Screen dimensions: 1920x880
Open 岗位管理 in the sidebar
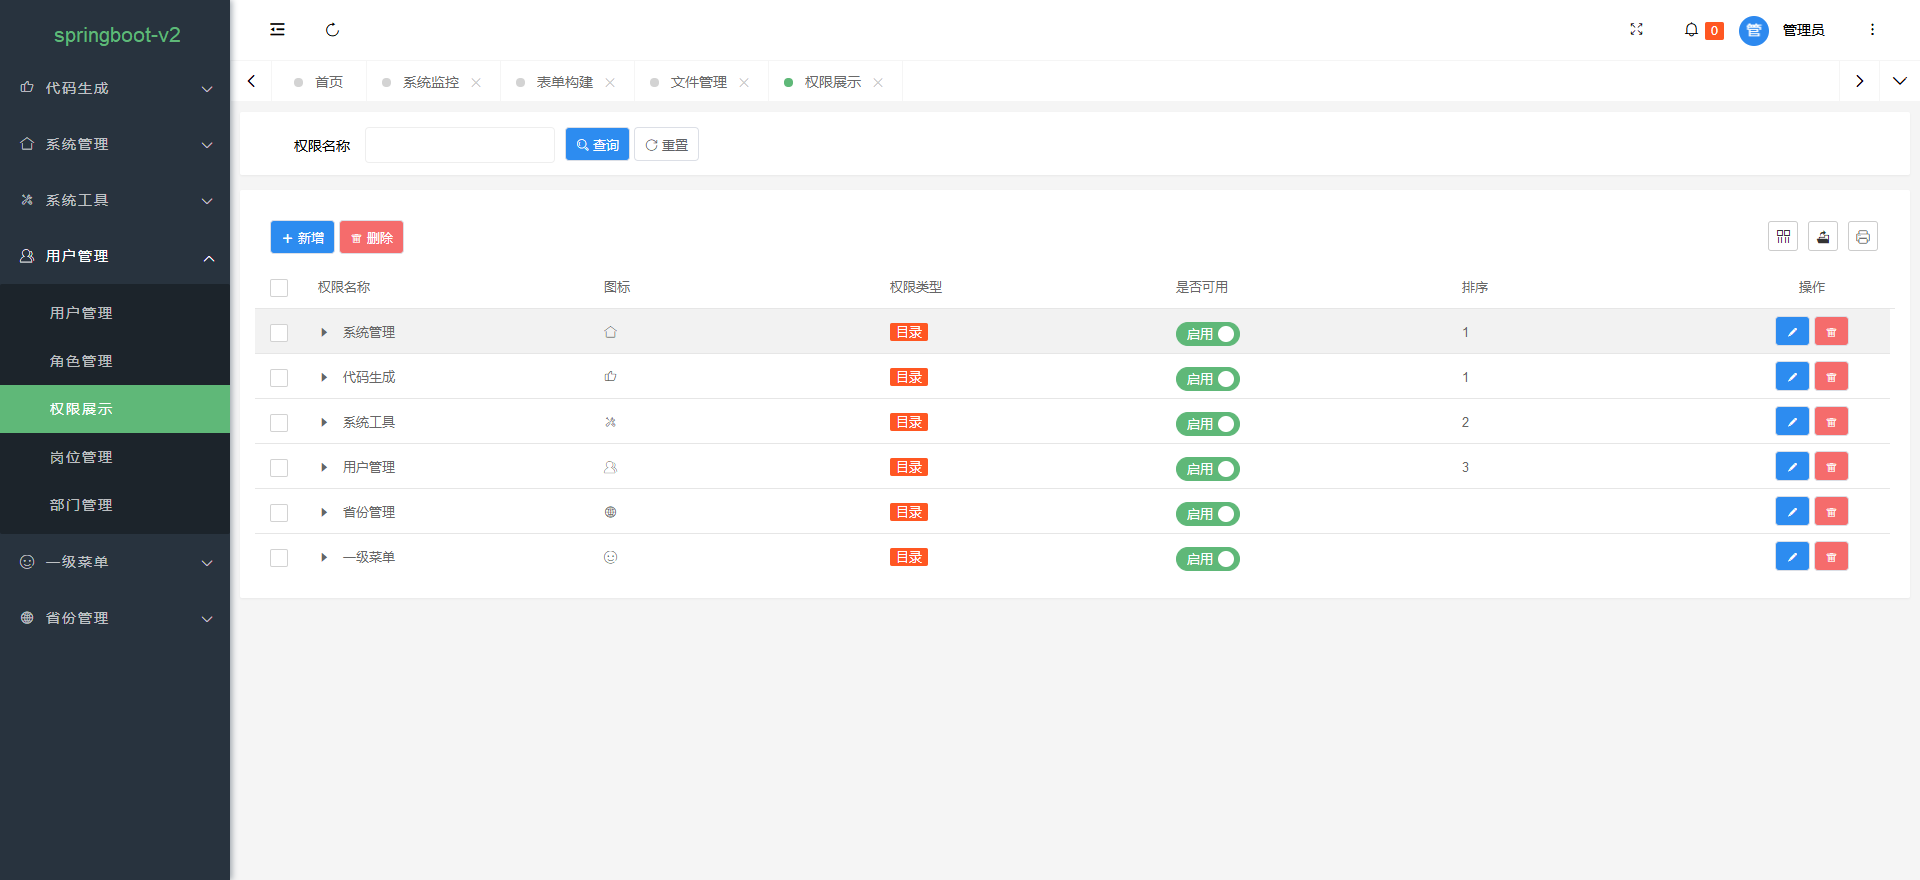pyautogui.click(x=115, y=457)
